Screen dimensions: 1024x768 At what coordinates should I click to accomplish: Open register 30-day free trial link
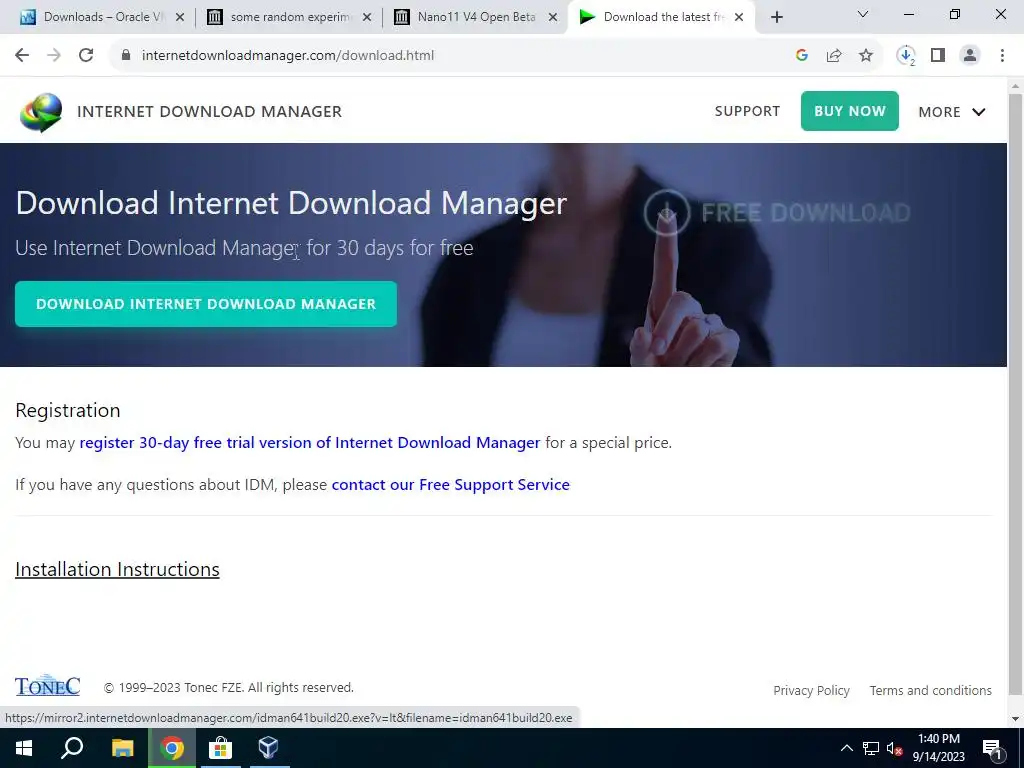310,443
